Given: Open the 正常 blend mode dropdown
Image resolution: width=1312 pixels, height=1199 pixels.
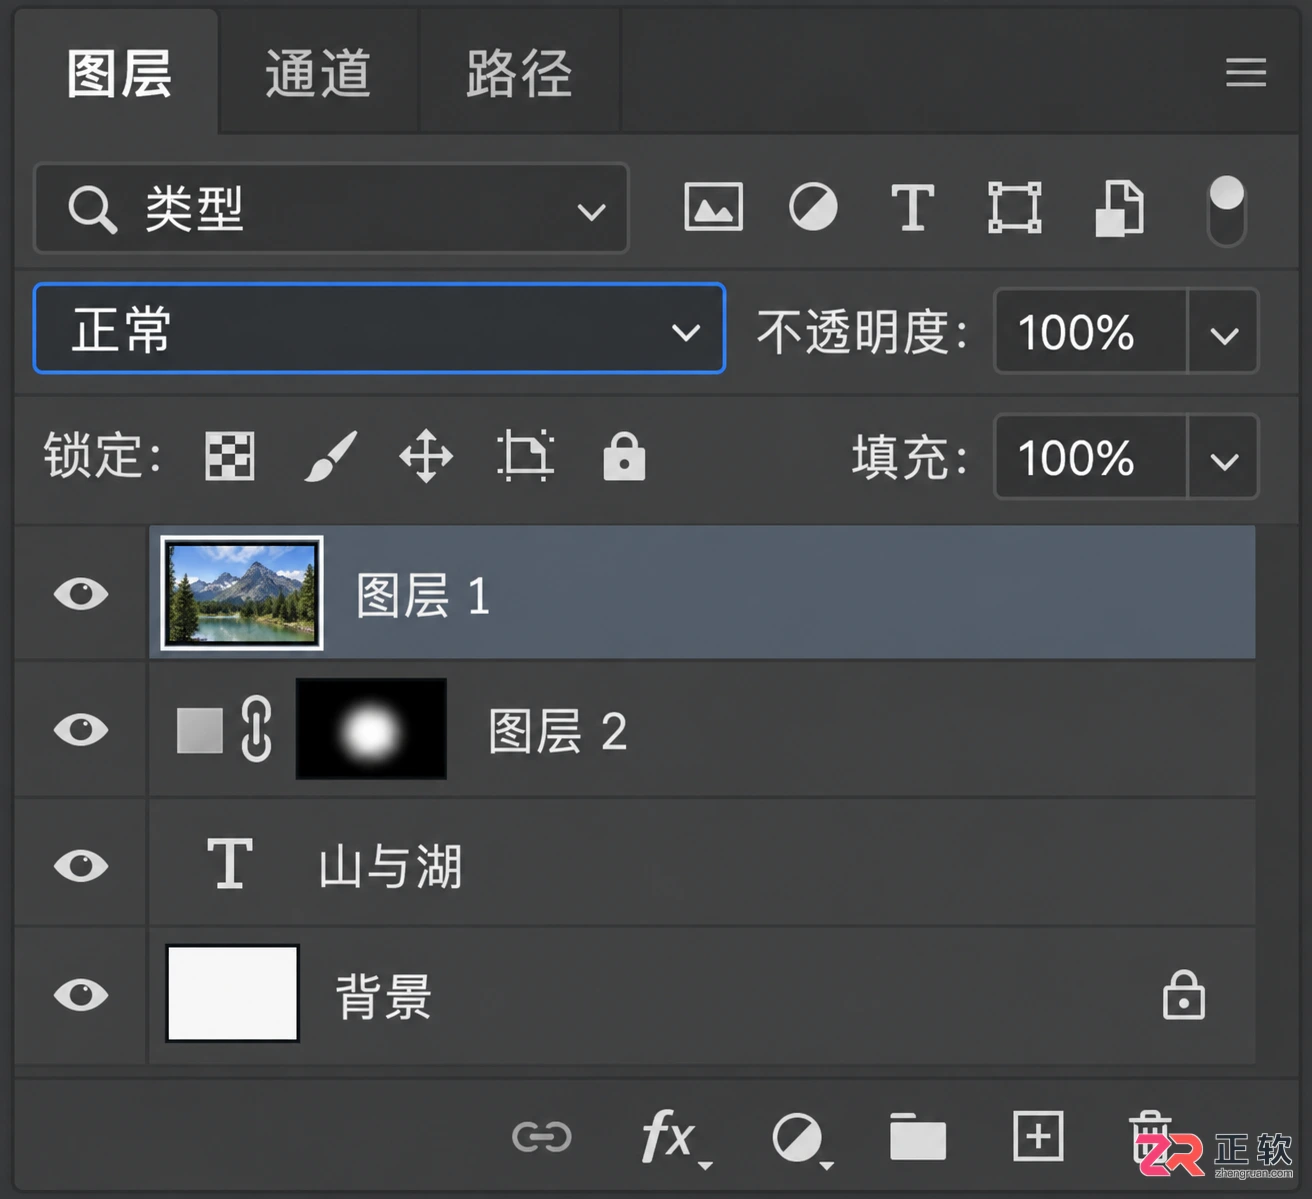Looking at the screenshot, I should coord(379,329).
